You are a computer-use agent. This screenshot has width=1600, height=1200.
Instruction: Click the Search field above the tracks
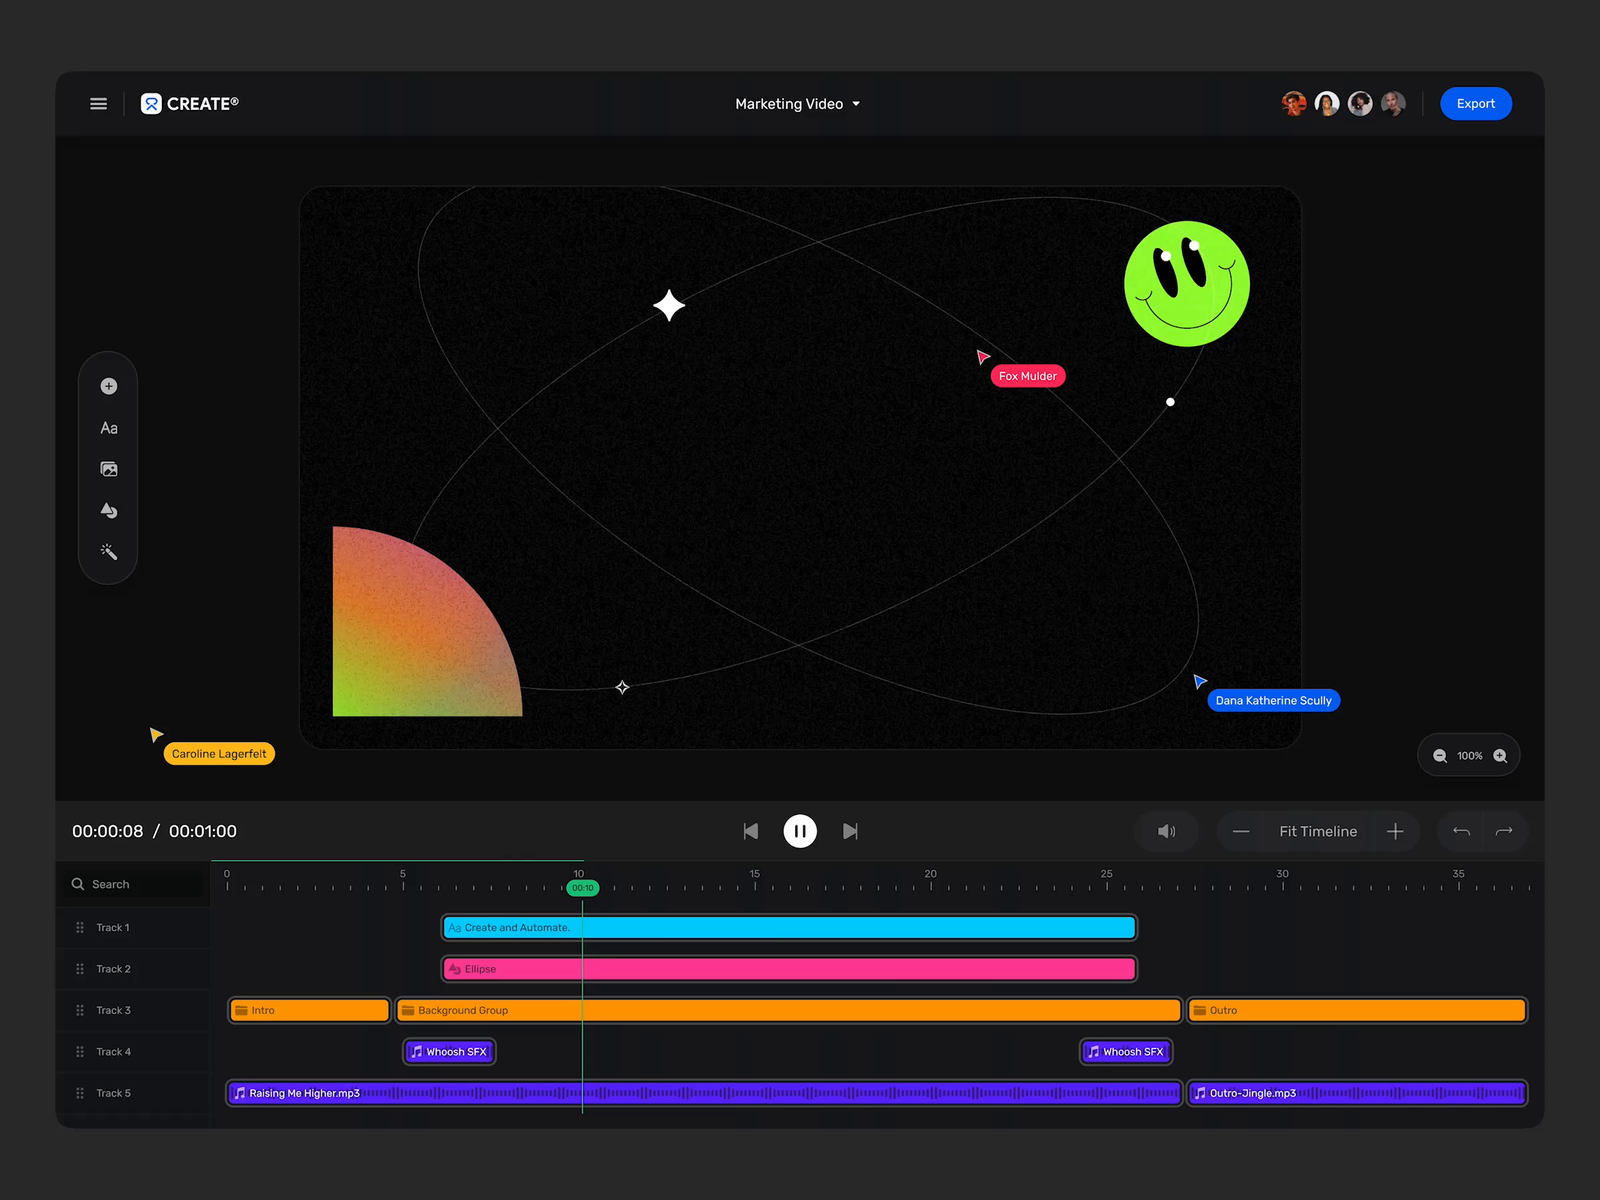point(132,883)
